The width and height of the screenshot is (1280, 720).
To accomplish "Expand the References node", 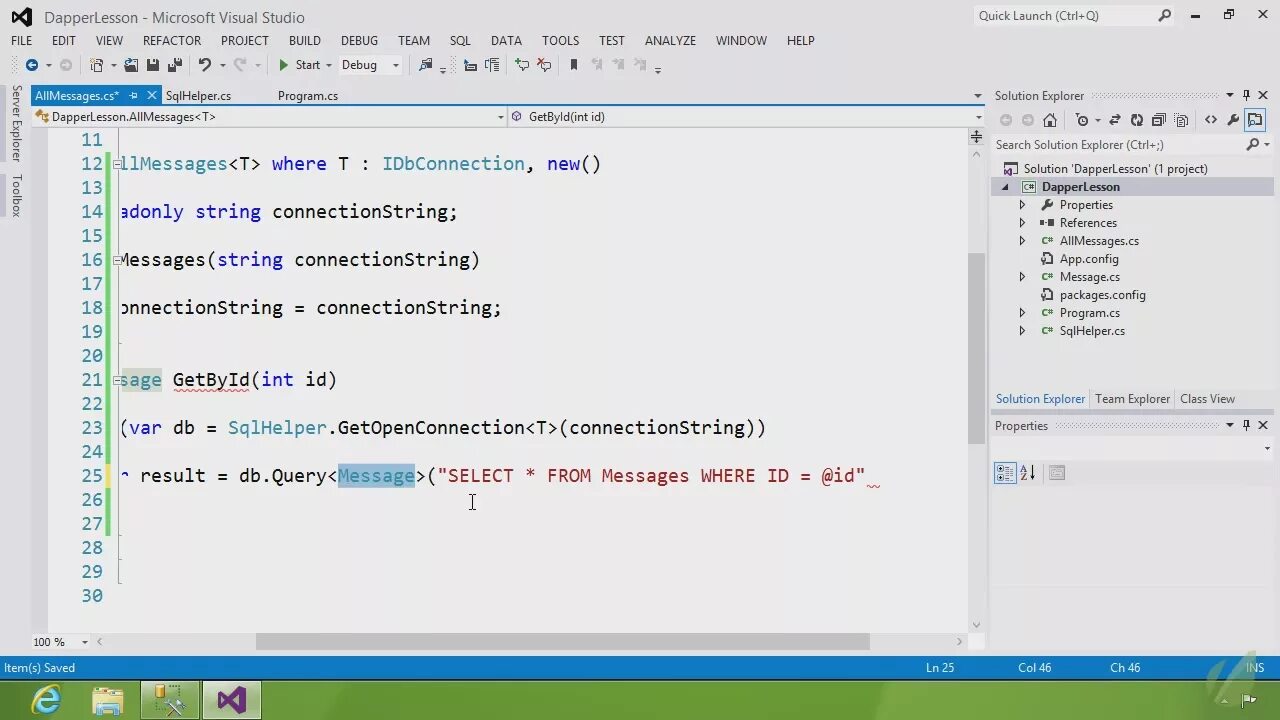I will tap(1022, 223).
